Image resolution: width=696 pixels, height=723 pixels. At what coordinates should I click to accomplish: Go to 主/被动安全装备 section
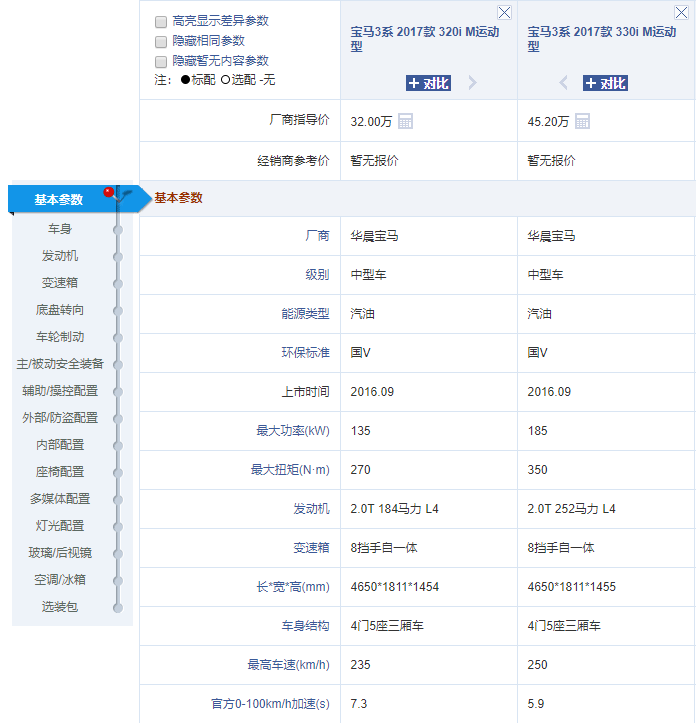click(x=59, y=364)
